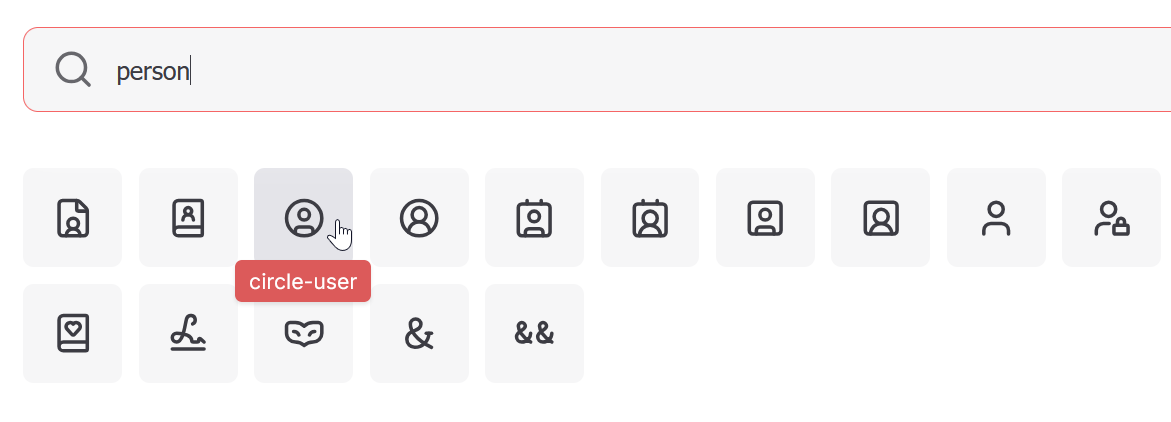Focus the icon search input field
This screenshot has width=1171, height=422.
pyautogui.click(x=597, y=69)
